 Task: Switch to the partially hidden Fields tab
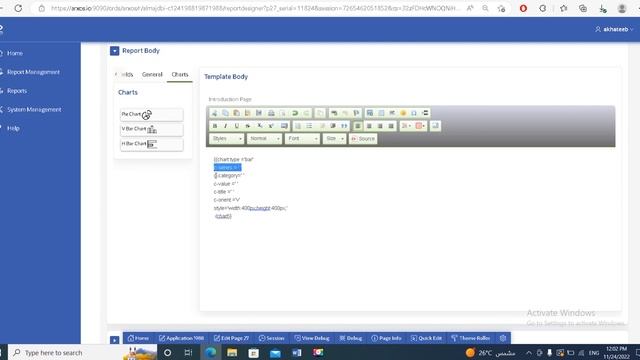click(127, 74)
